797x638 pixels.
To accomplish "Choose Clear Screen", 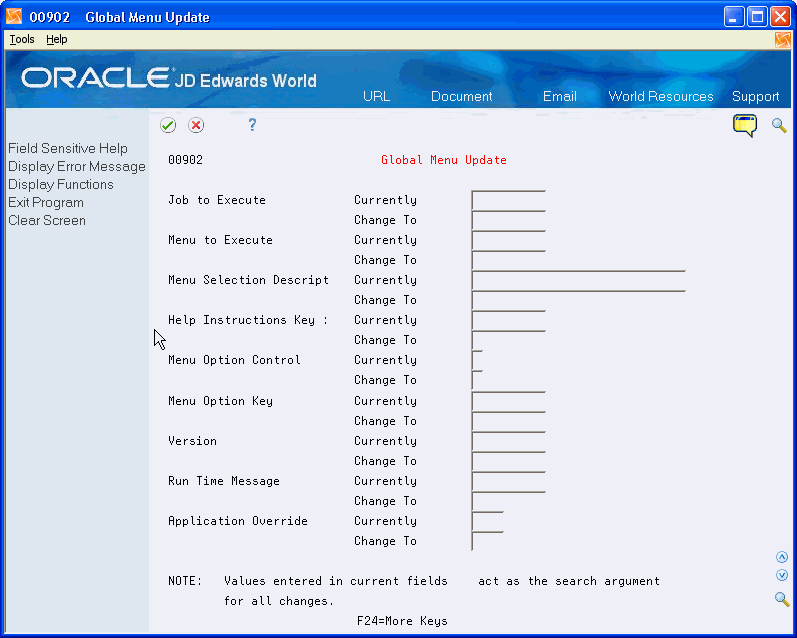I will 47,221.
